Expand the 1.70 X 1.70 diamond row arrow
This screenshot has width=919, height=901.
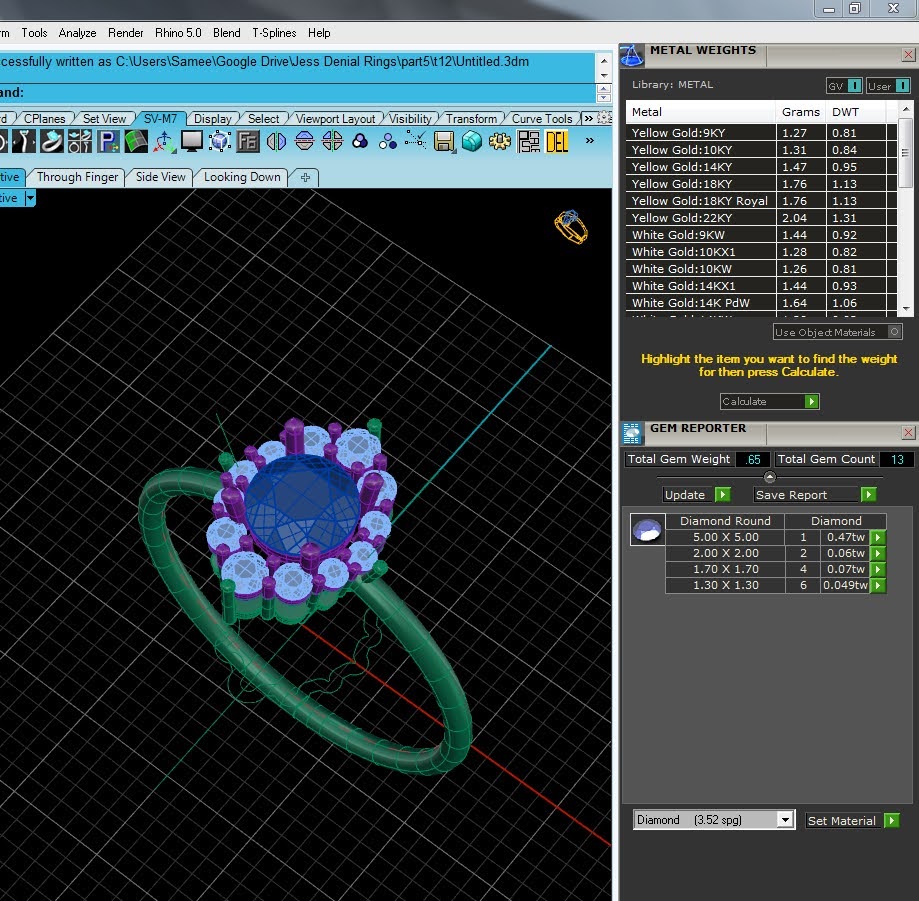point(877,569)
